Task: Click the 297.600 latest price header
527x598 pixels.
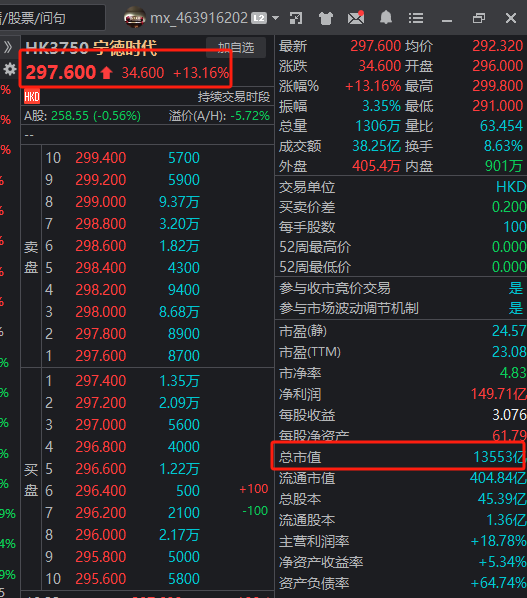Action: [61, 72]
